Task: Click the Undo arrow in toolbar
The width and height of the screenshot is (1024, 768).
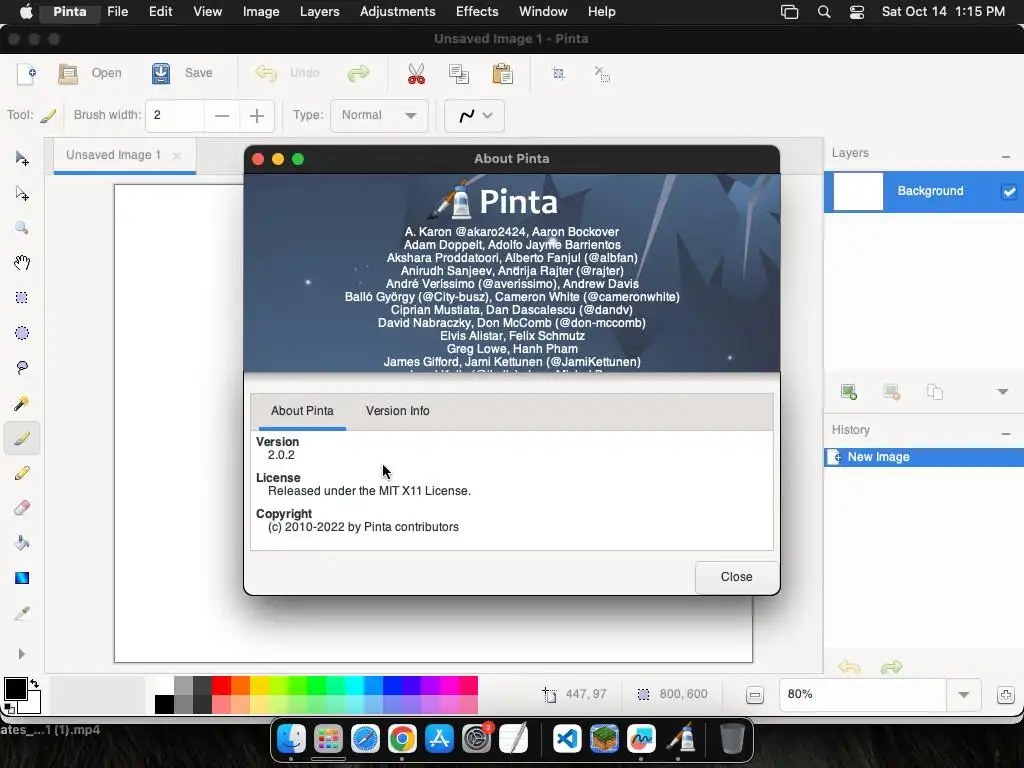Action: click(266, 73)
